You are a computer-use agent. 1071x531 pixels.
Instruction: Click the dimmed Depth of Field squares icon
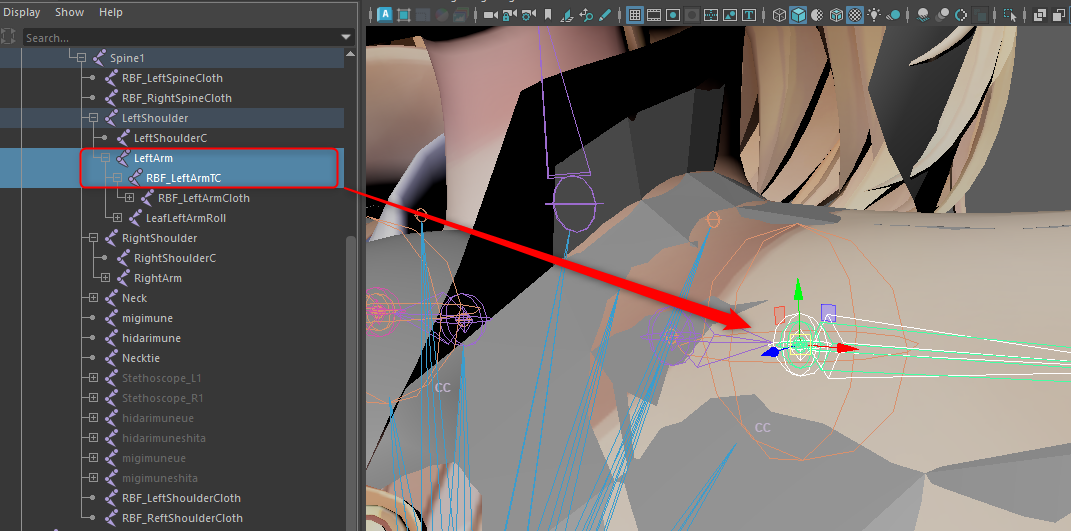[x=981, y=14]
